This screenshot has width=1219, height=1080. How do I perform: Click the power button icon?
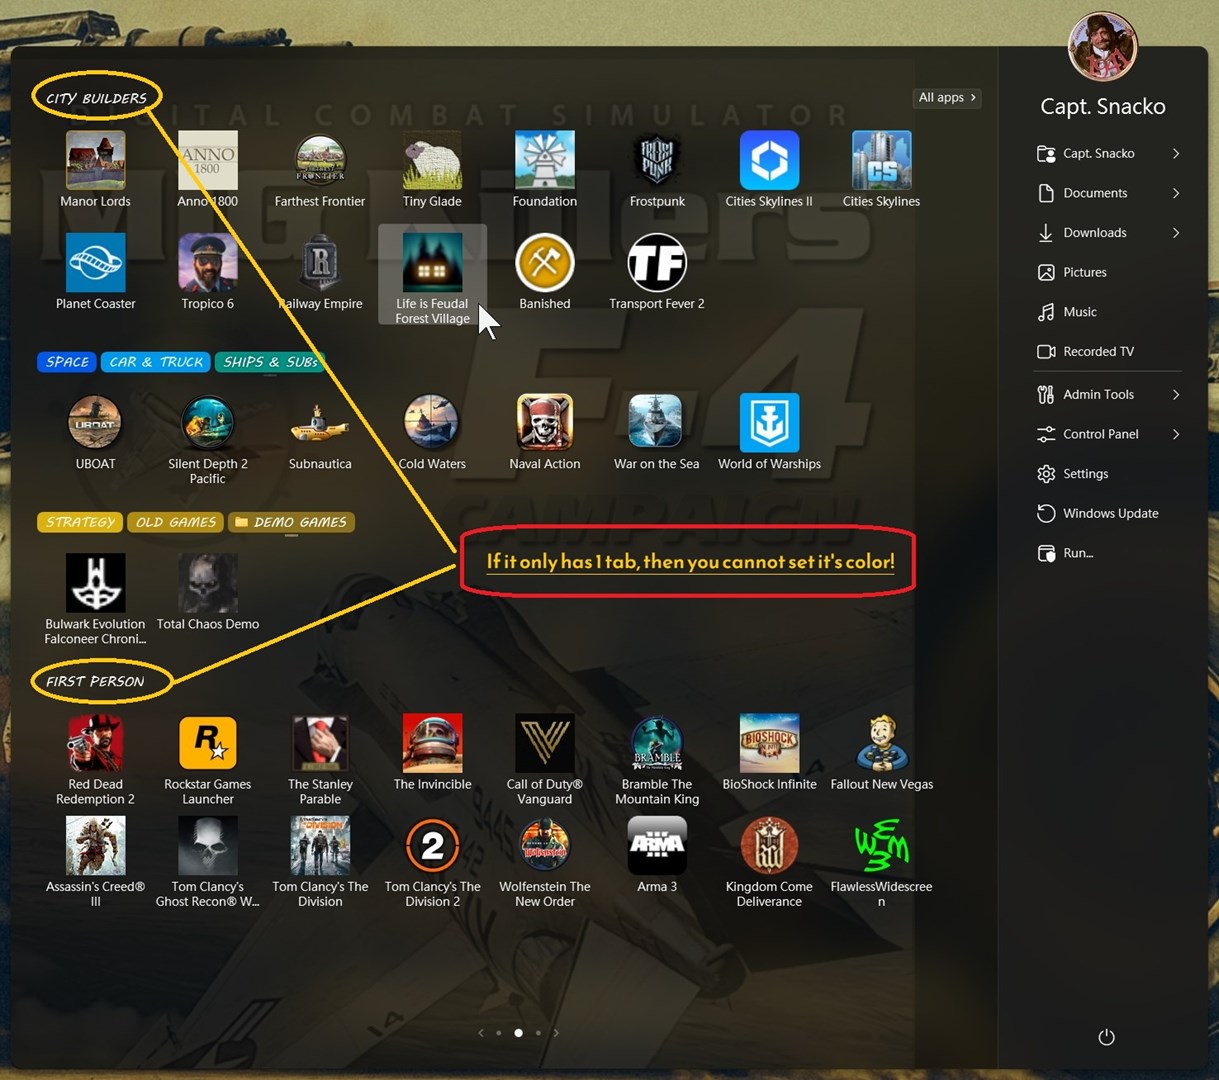[1106, 1037]
